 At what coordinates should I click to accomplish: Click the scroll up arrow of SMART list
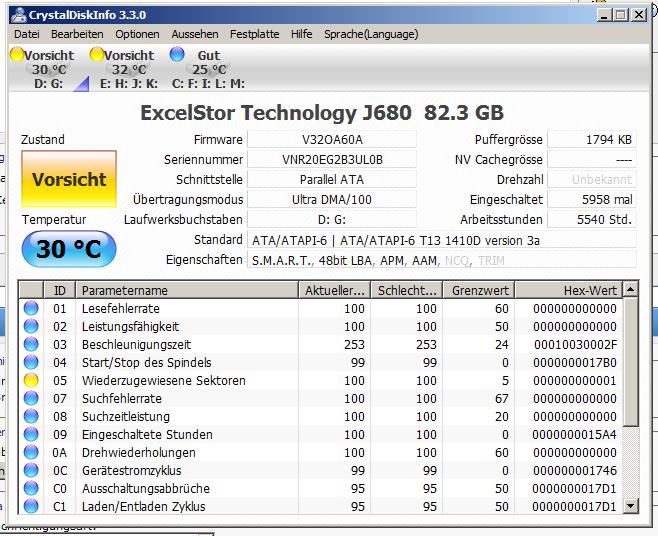pyautogui.click(x=630, y=289)
